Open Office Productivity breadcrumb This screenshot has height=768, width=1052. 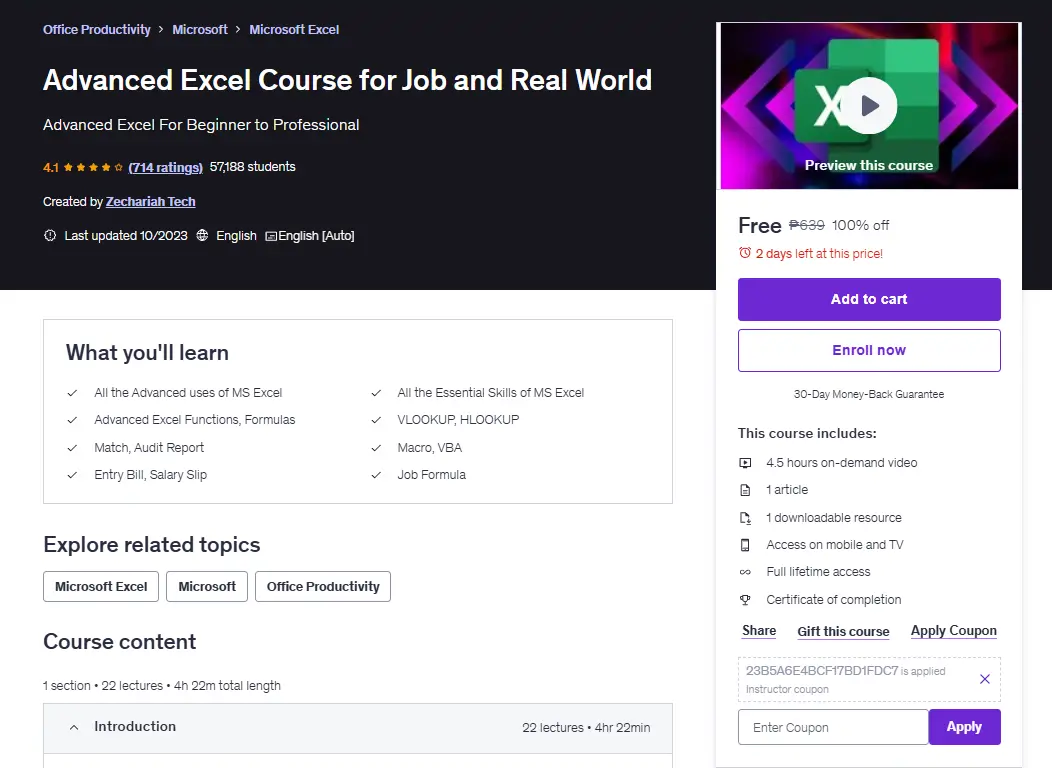pos(97,30)
